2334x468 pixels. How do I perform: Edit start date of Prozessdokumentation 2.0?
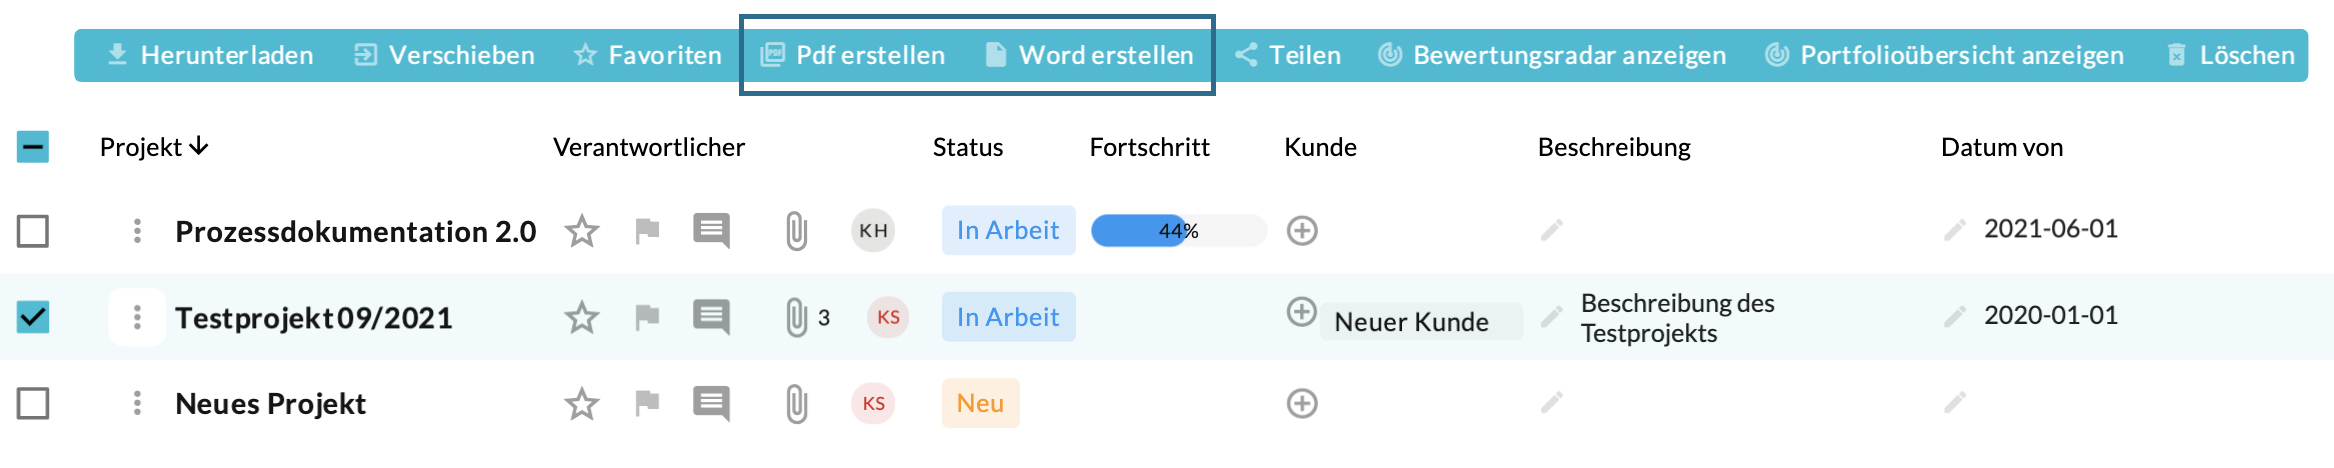pos(1954,231)
